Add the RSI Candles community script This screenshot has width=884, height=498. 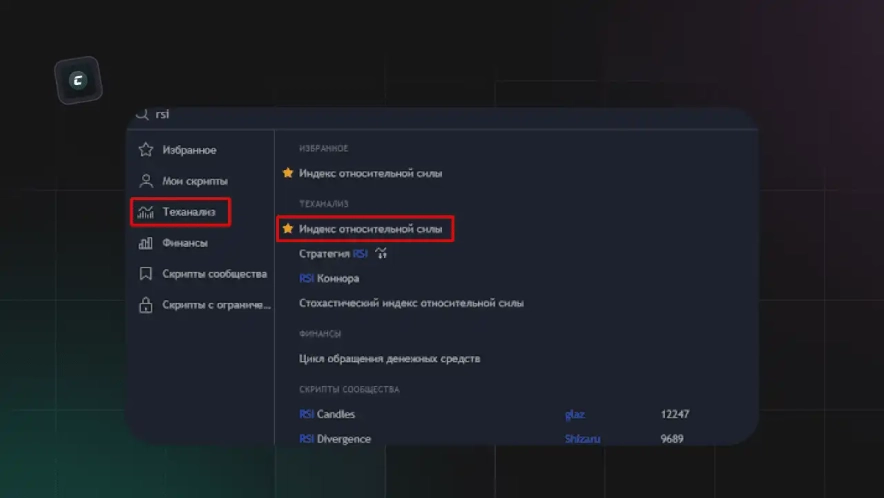click(x=327, y=414)
